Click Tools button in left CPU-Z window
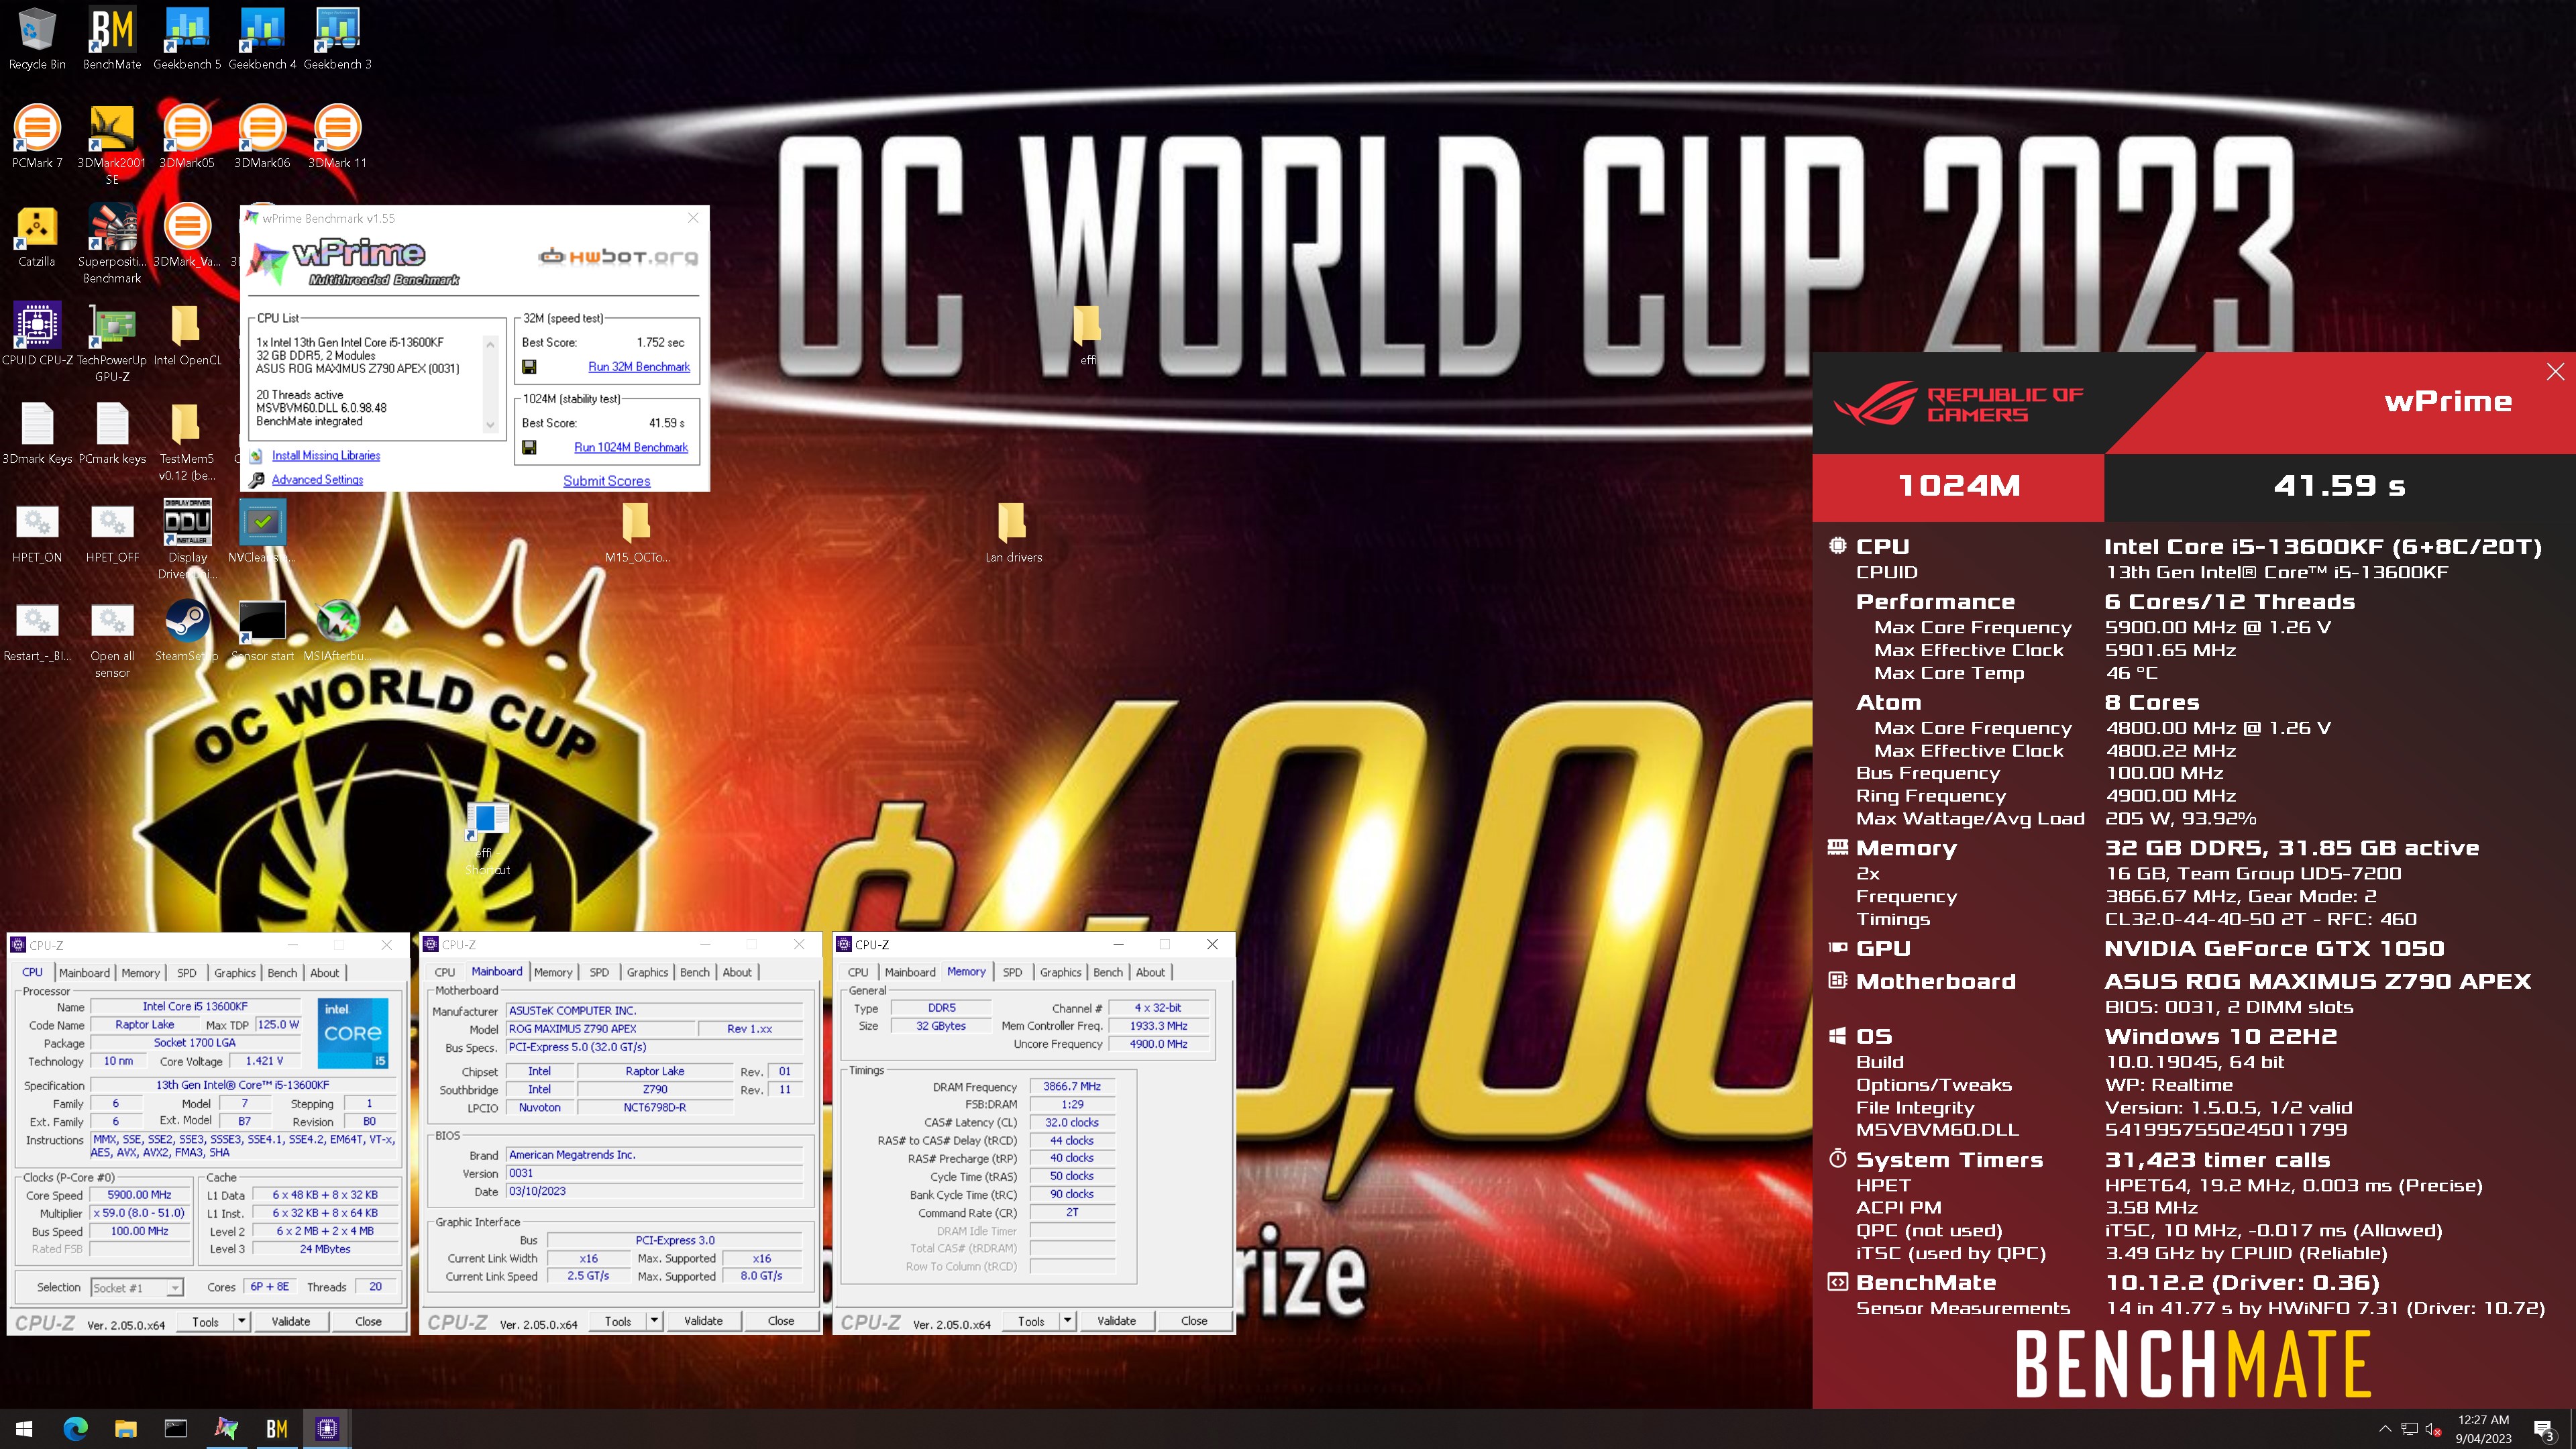The width and height of the screenshot is (2576, 1449). click(x=205, y=1321)
